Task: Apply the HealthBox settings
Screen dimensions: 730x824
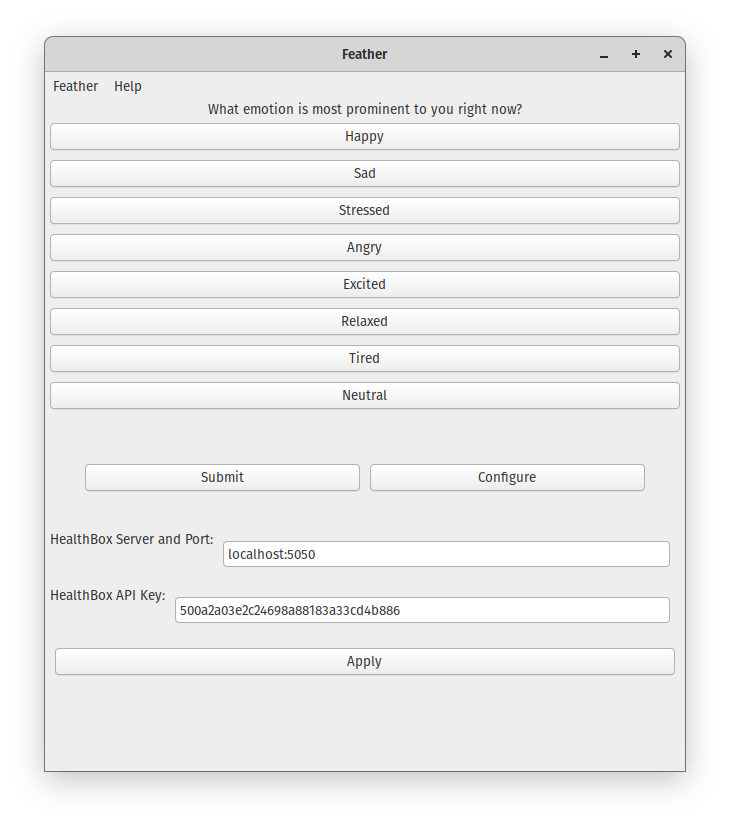Action: [x=364, y=662]
